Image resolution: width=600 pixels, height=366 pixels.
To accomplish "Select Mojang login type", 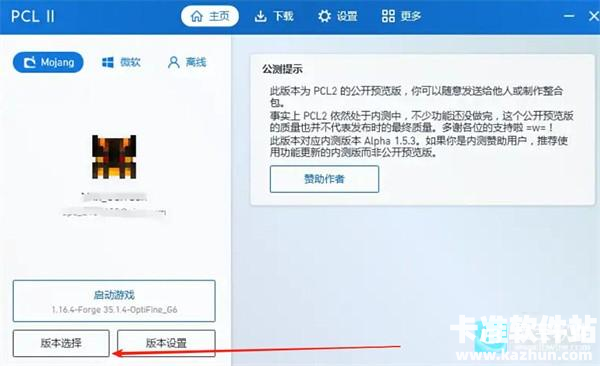I will 48,62.
